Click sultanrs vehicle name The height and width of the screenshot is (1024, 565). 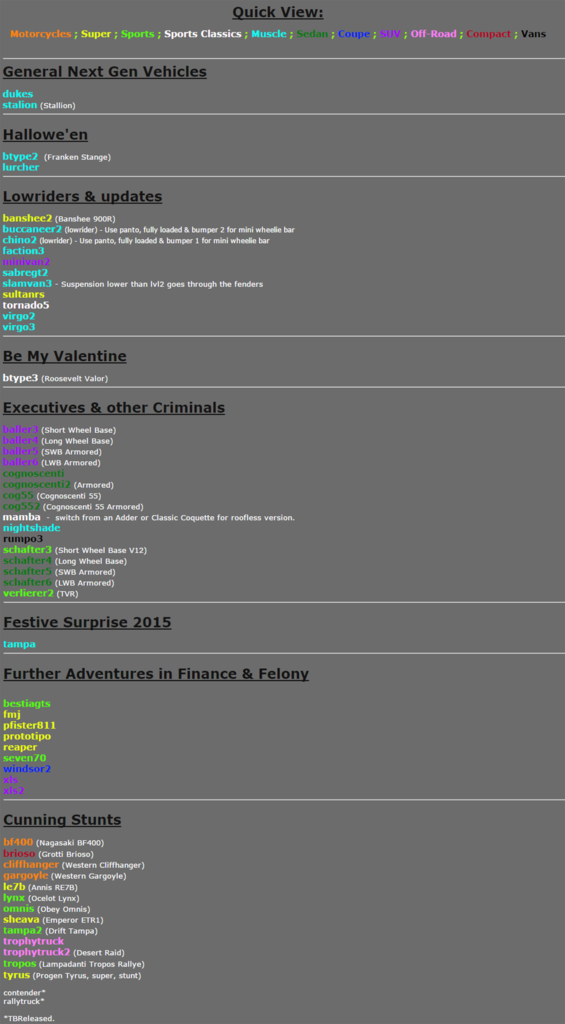[24, 295]
